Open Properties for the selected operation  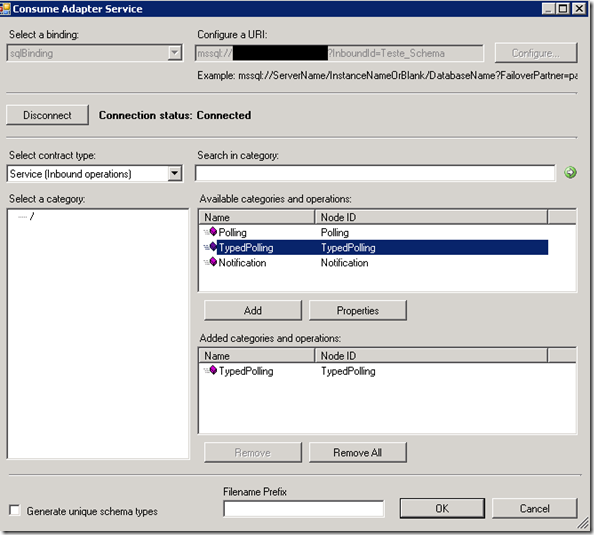pos(358,310)
